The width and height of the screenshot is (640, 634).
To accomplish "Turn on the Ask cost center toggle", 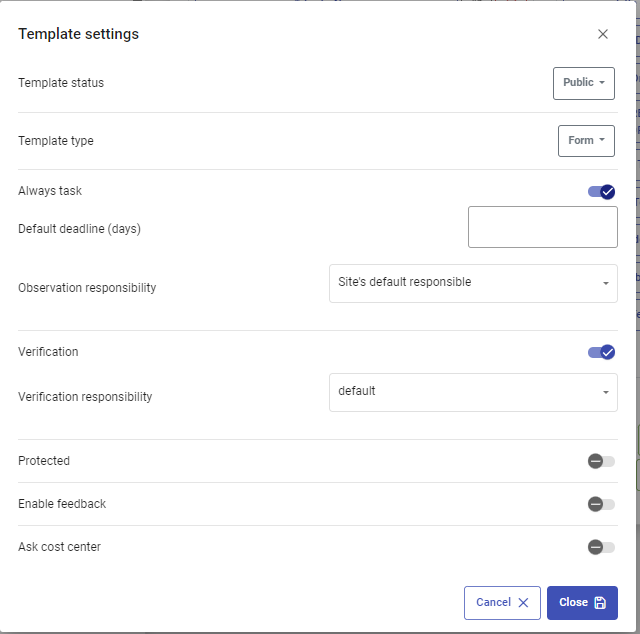I will tap(601, 547).
